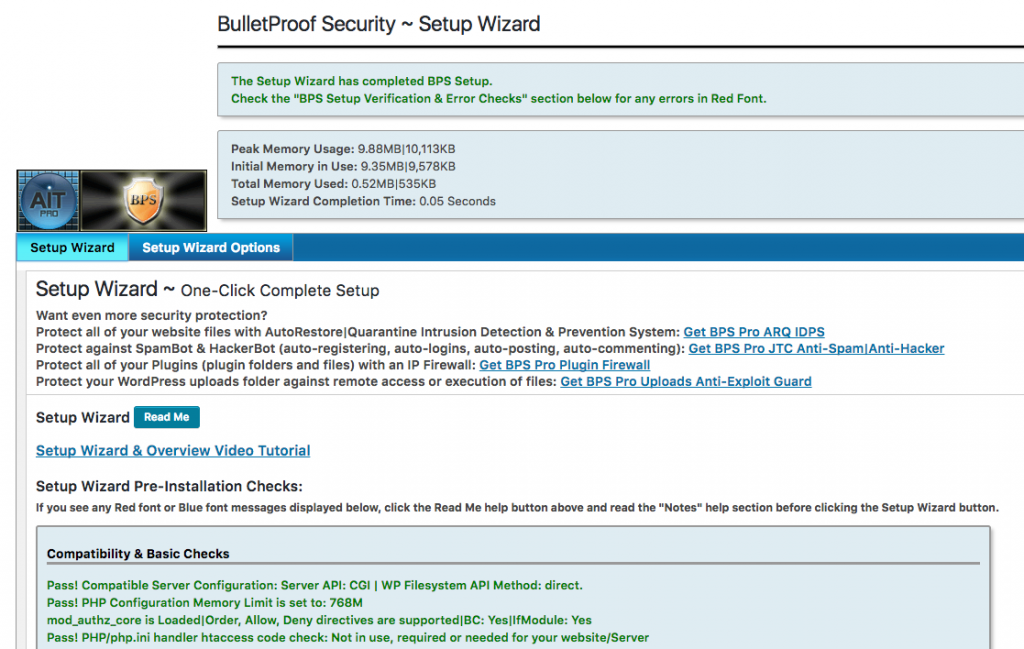Click the Compatibility & Basic Checks header
The width and height of the screenshot is (1024, 649).
[138, 554]
